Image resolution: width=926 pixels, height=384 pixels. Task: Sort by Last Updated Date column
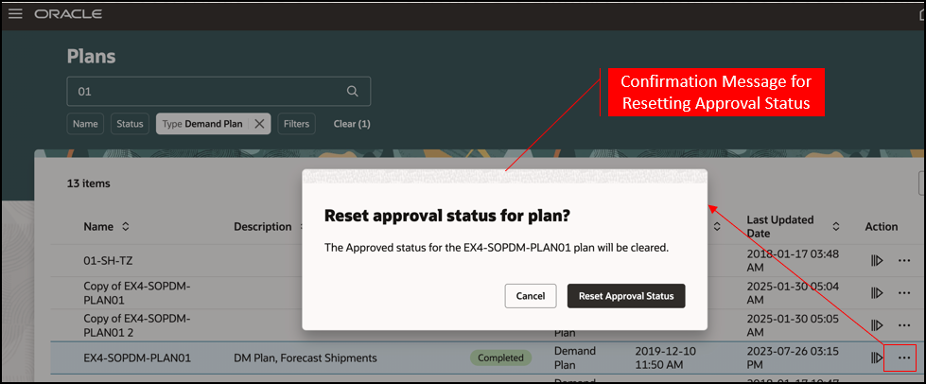point(836,226)
